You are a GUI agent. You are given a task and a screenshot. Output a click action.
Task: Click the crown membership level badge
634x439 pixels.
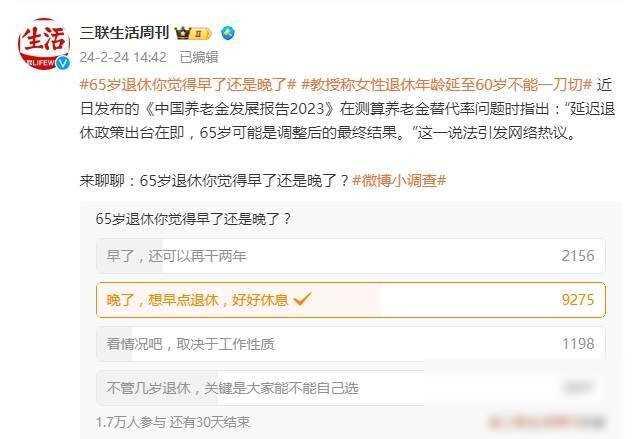(x=193, y=33)
